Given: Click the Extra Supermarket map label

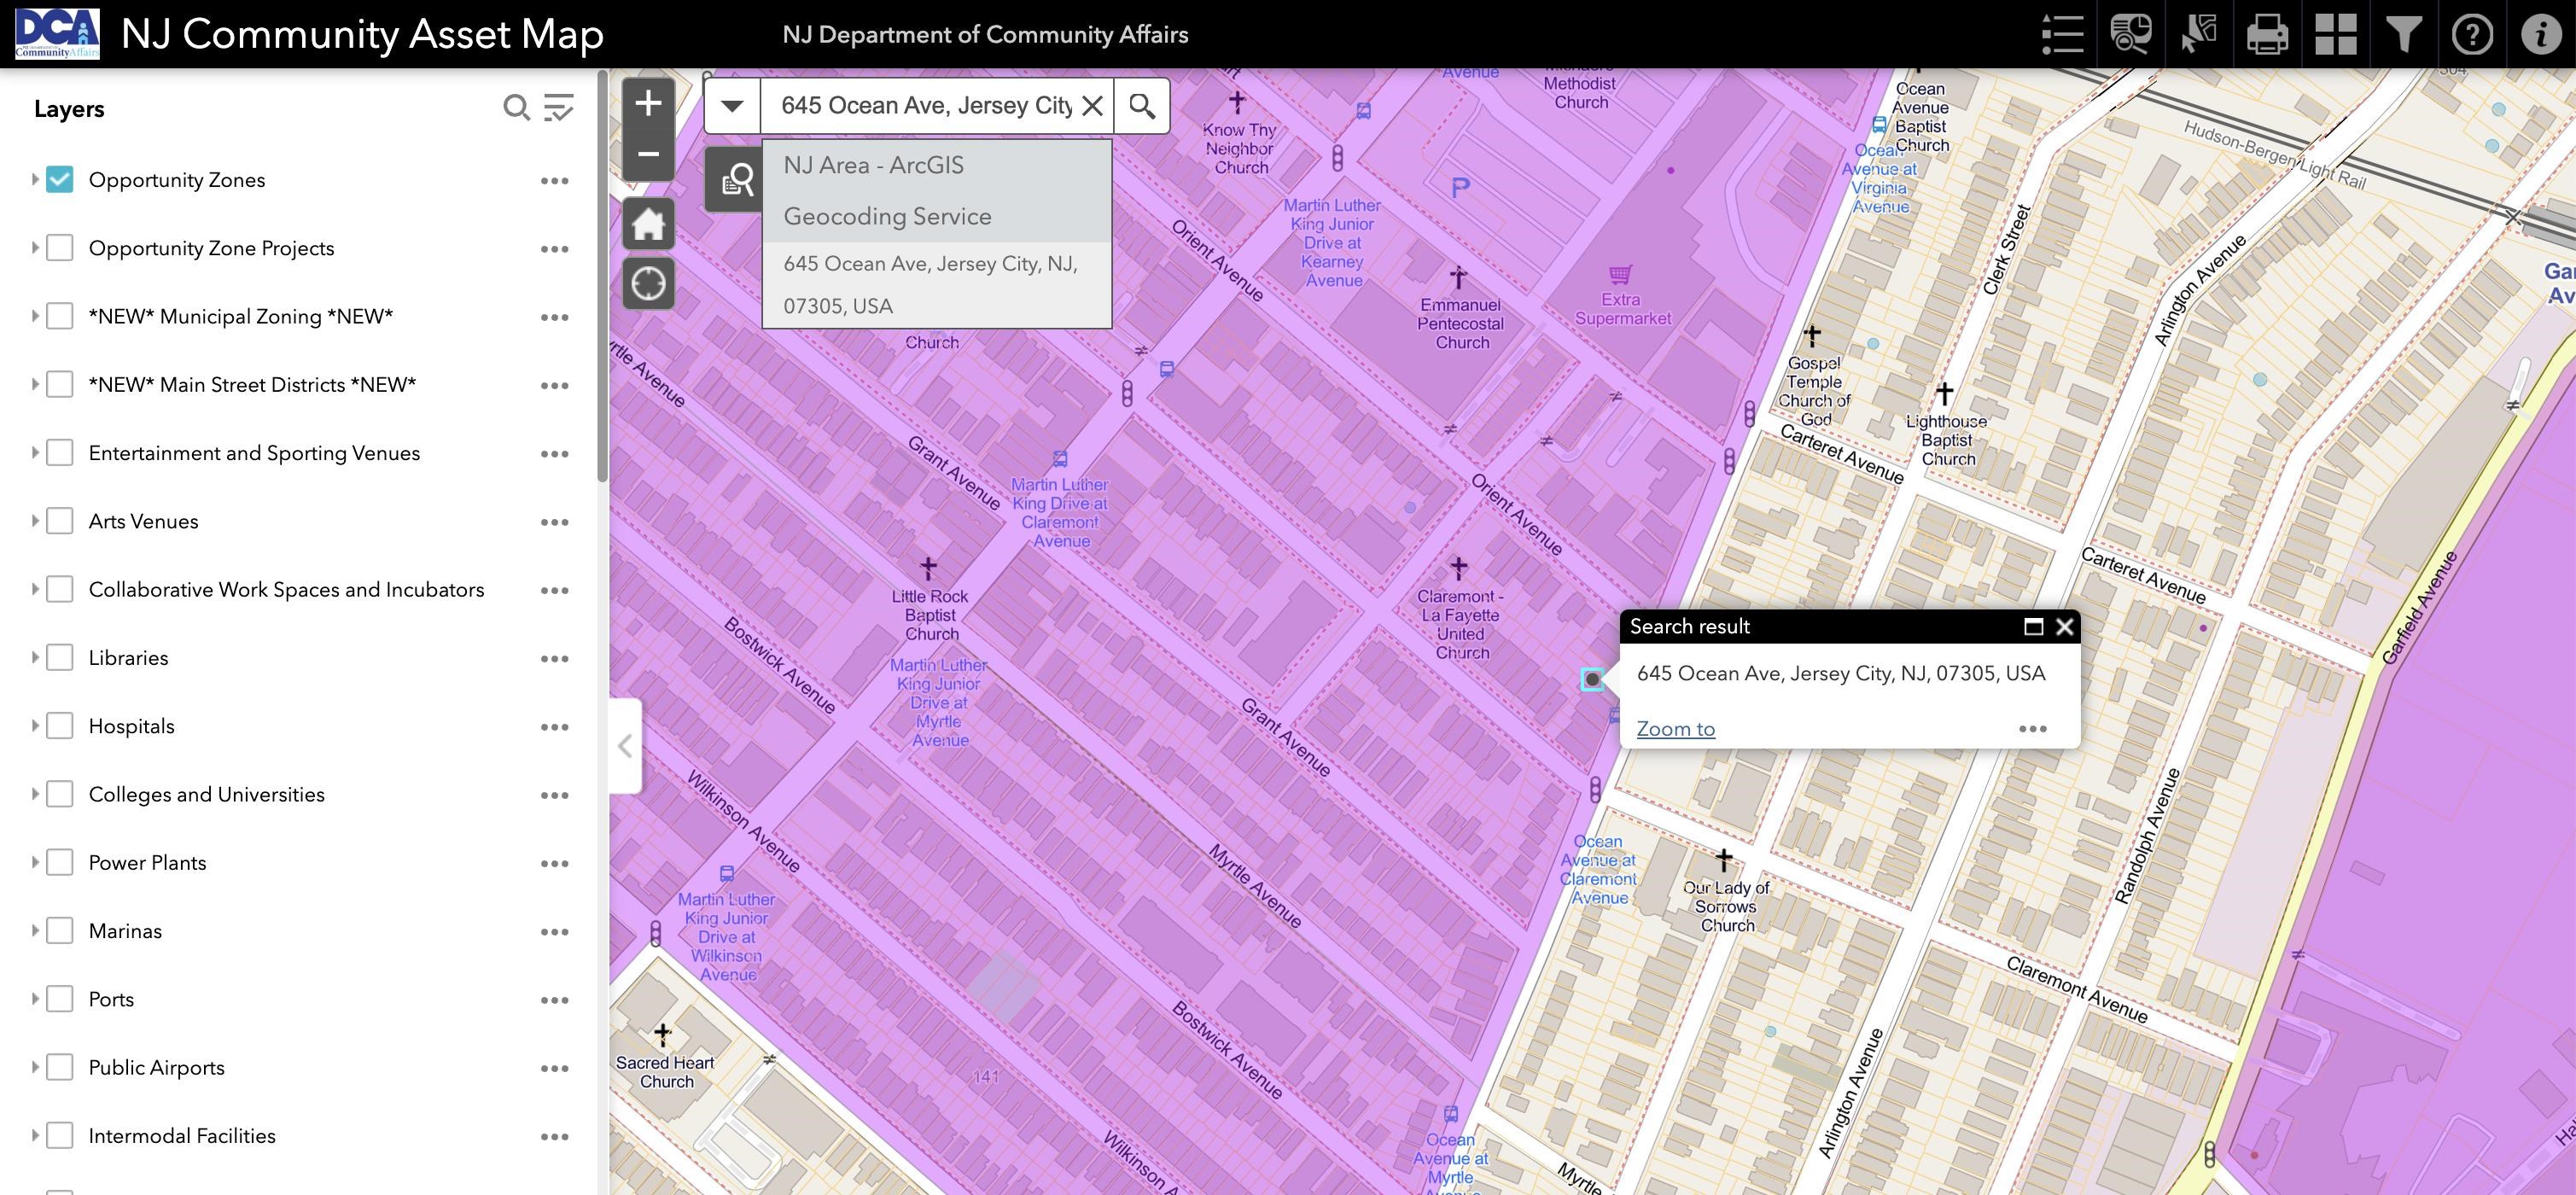Looking at the screenshot, I should [1622, 309].
